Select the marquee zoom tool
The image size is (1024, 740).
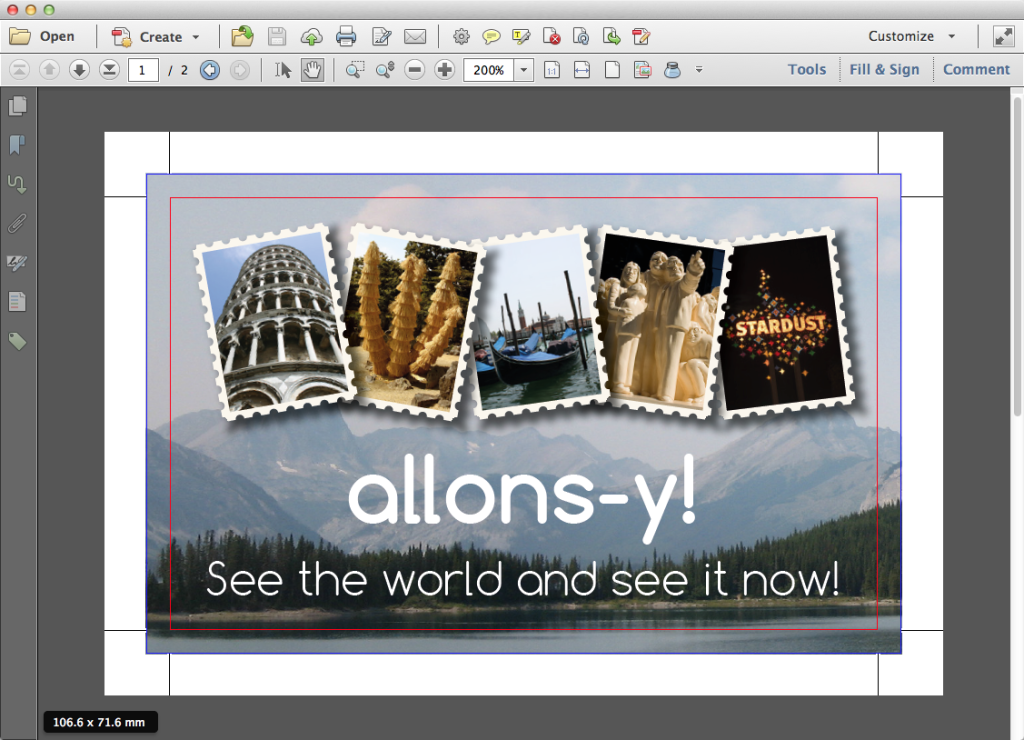click(355, 70)
